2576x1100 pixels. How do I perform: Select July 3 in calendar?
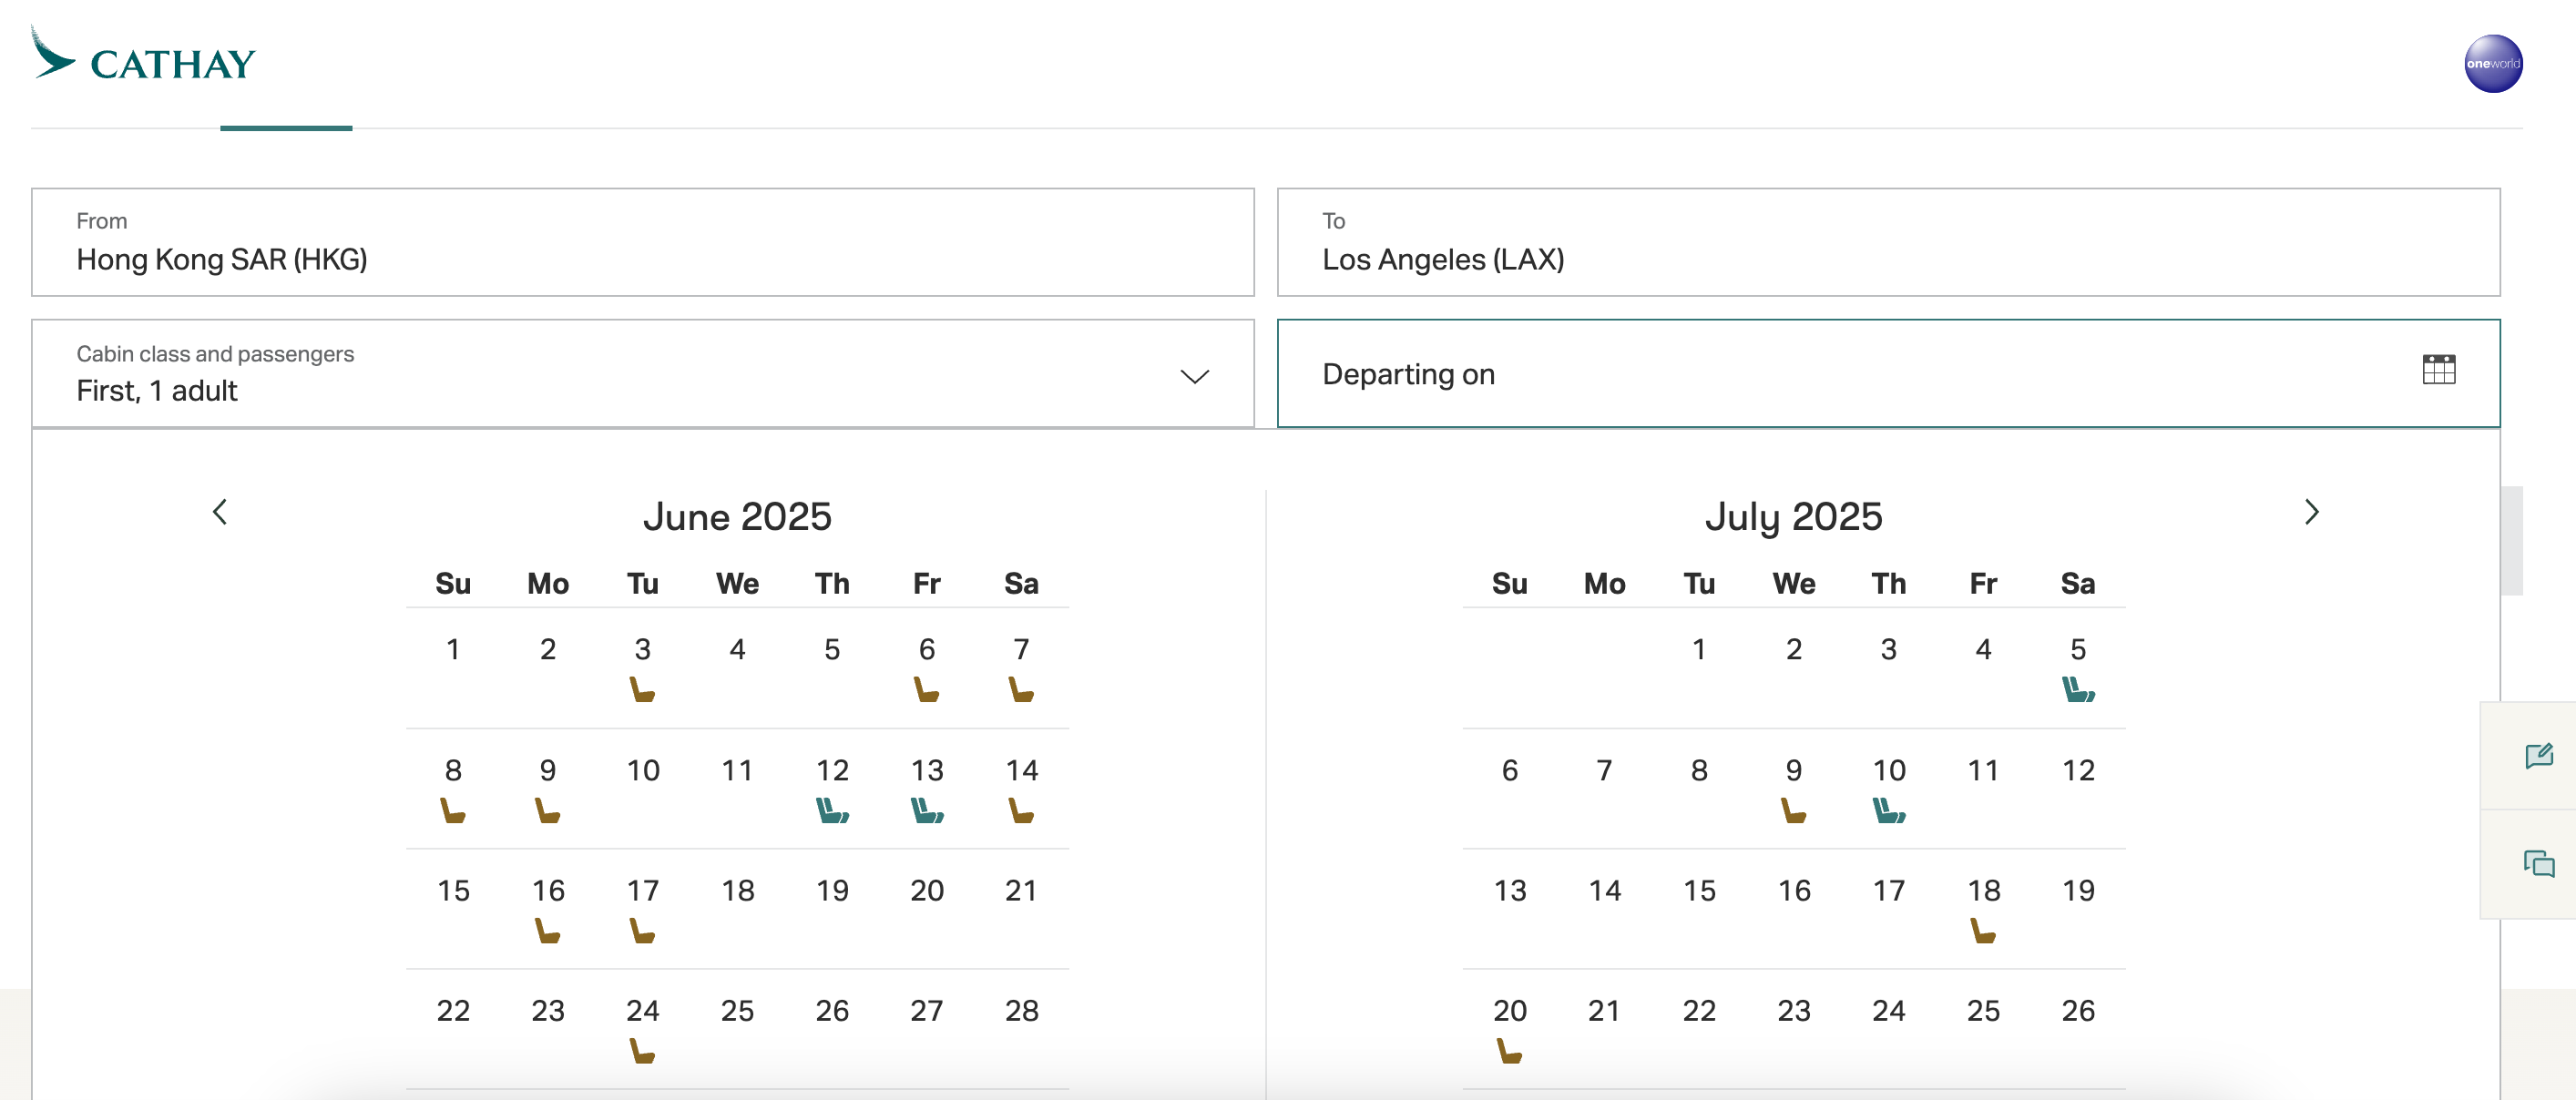coord(1888,649)
